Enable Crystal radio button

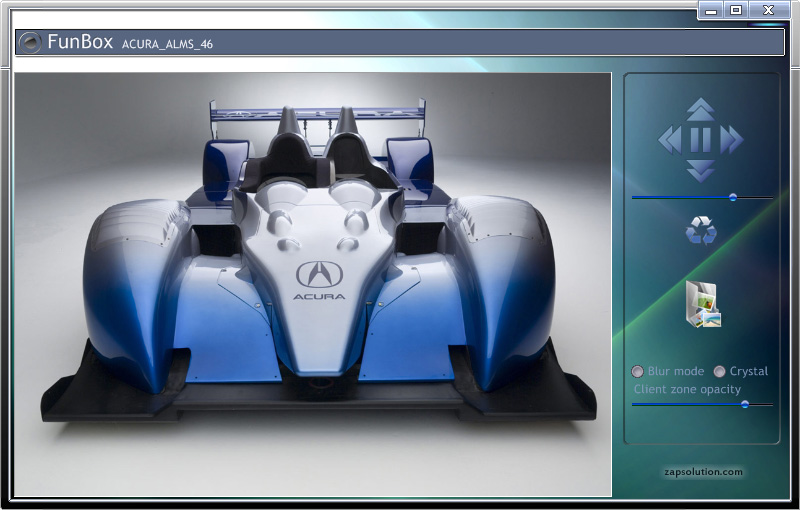pyautogui.click(x=719, y=371)
